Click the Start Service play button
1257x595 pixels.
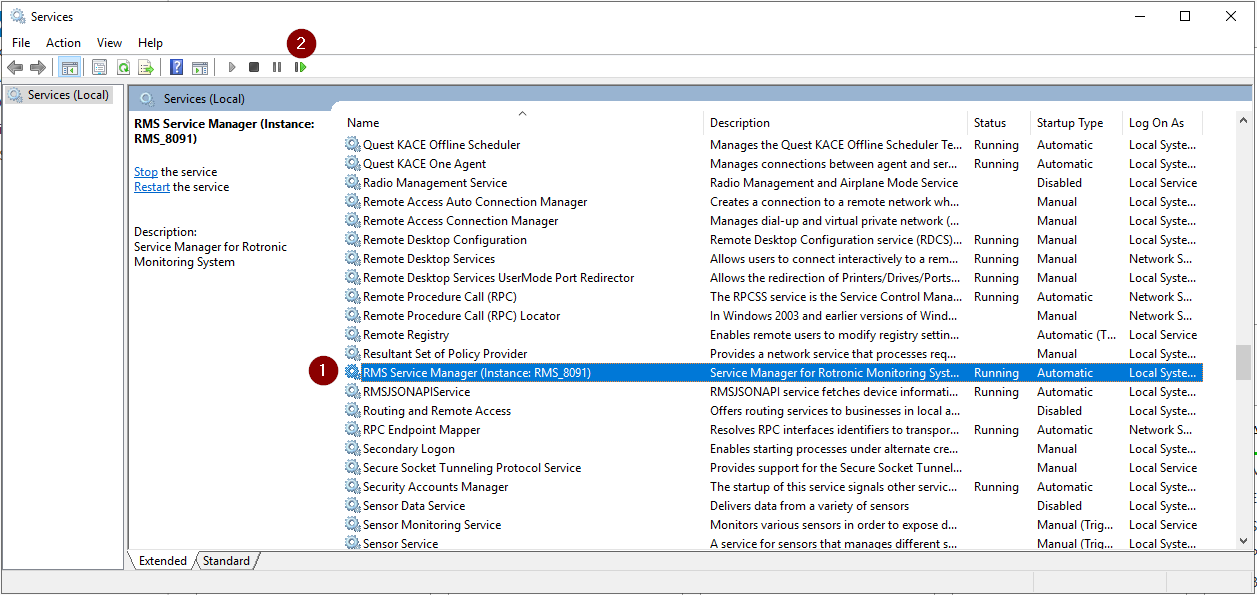click(231, 67)
